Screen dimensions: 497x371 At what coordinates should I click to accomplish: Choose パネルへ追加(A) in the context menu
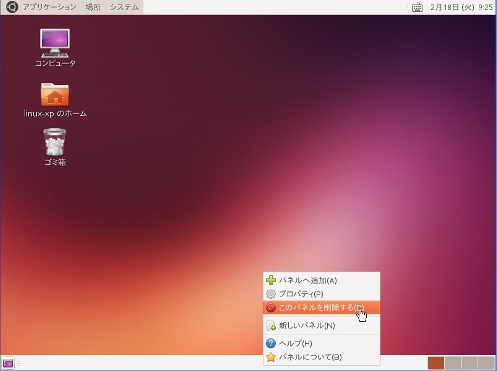coord(321,280)
